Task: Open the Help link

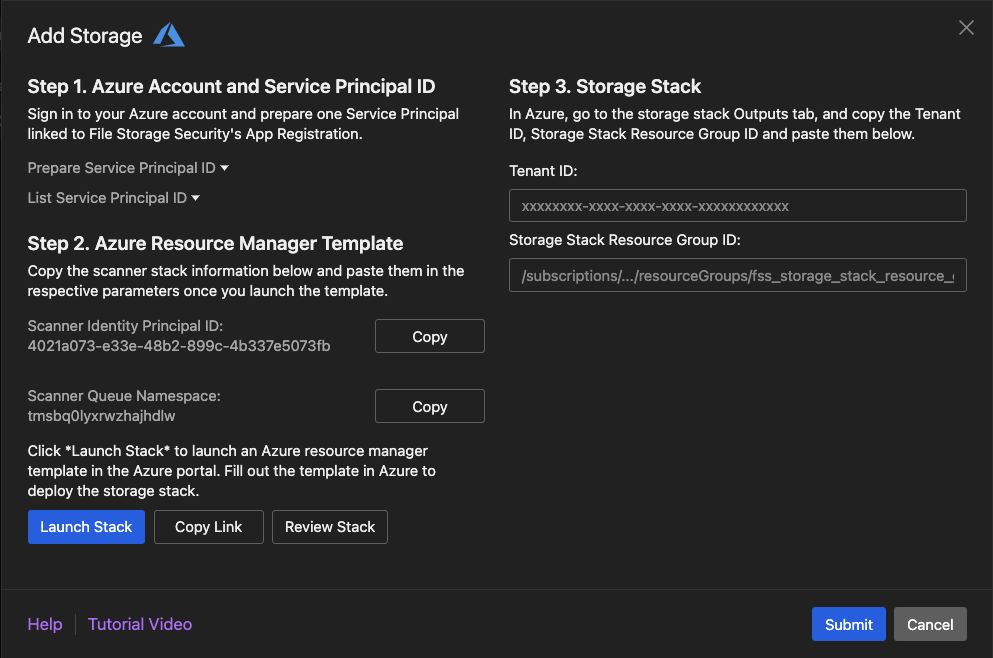Action: pyautogui.click(x=45, y=624)
